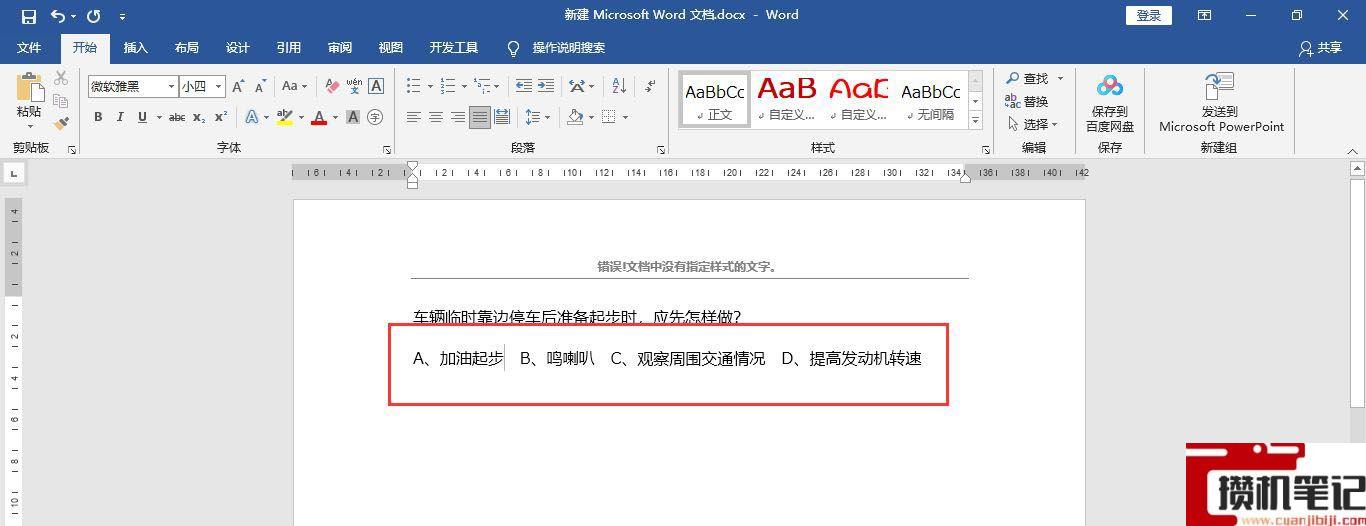This screenshot has height=526, width=1366.
Task: Click the shading paint bucket icon
Action: [574, 117]
